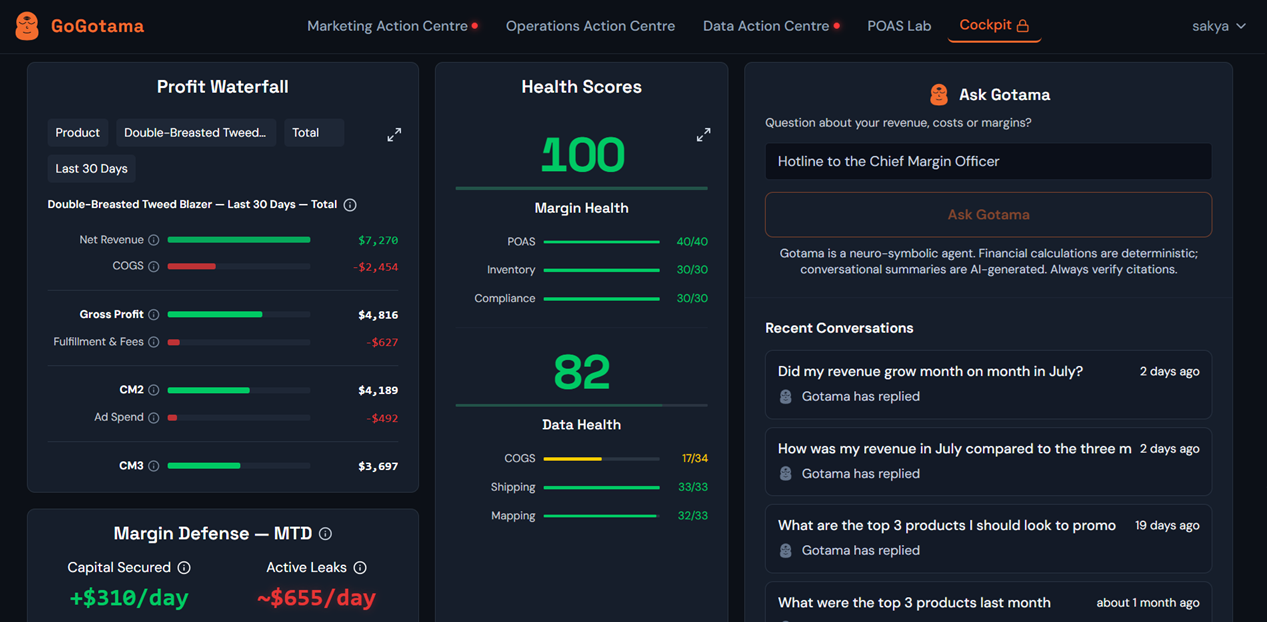Screen dimensions: 1267x622
Task: Click info icon next to Net Revenue
Action: point(154,240)
